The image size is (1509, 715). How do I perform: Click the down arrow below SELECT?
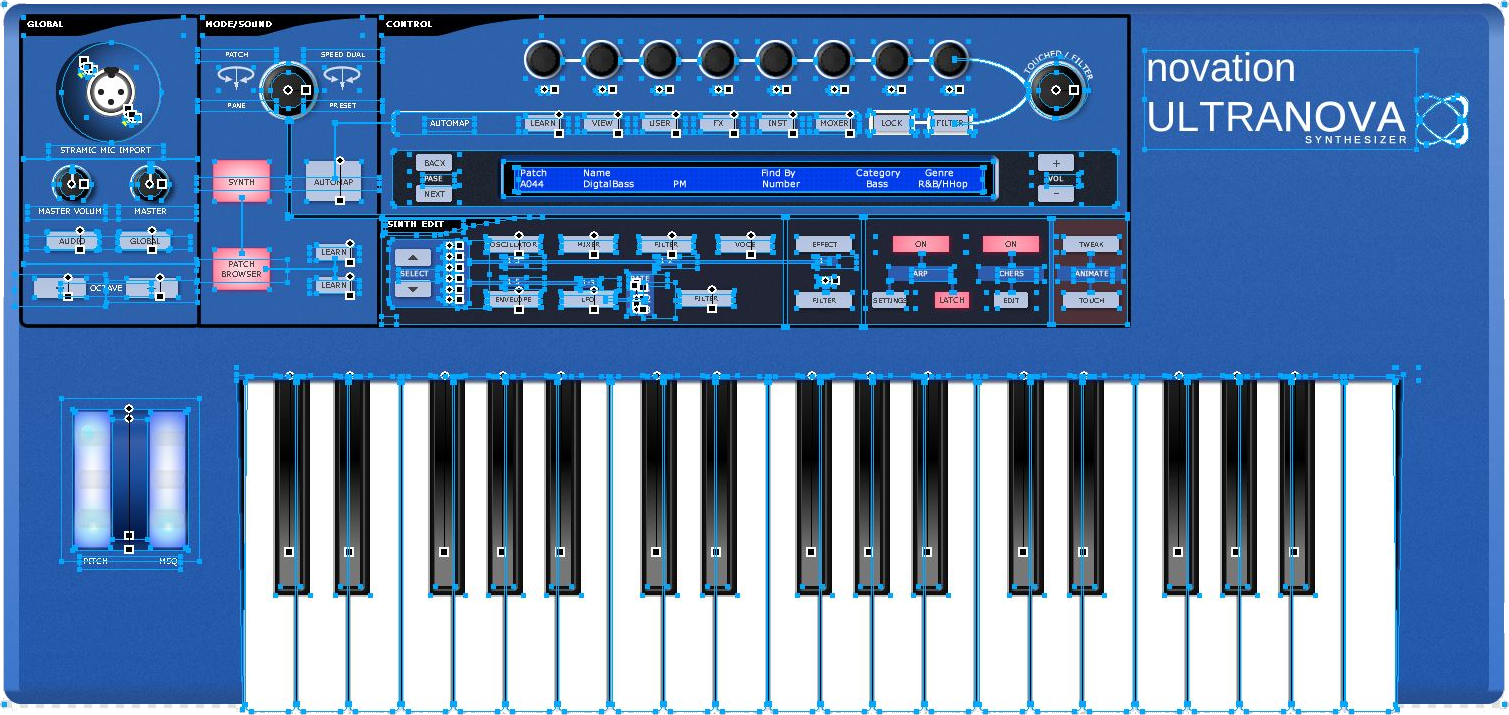pyautogui.click(x=413, y=289)
